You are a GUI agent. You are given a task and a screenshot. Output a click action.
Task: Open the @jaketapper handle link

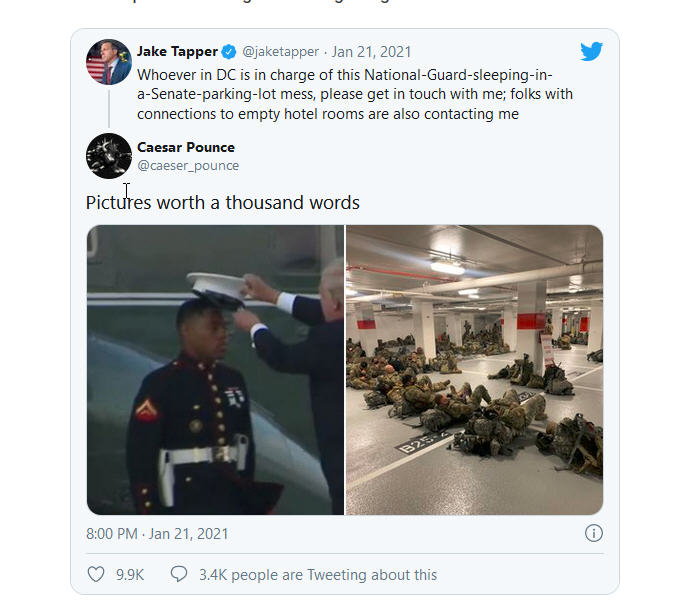point(280,52)
